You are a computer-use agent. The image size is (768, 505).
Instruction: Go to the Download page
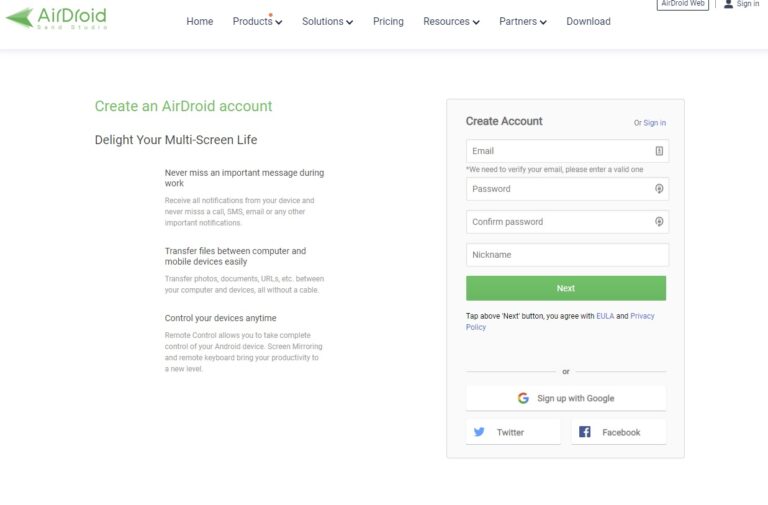pos(588,22)
